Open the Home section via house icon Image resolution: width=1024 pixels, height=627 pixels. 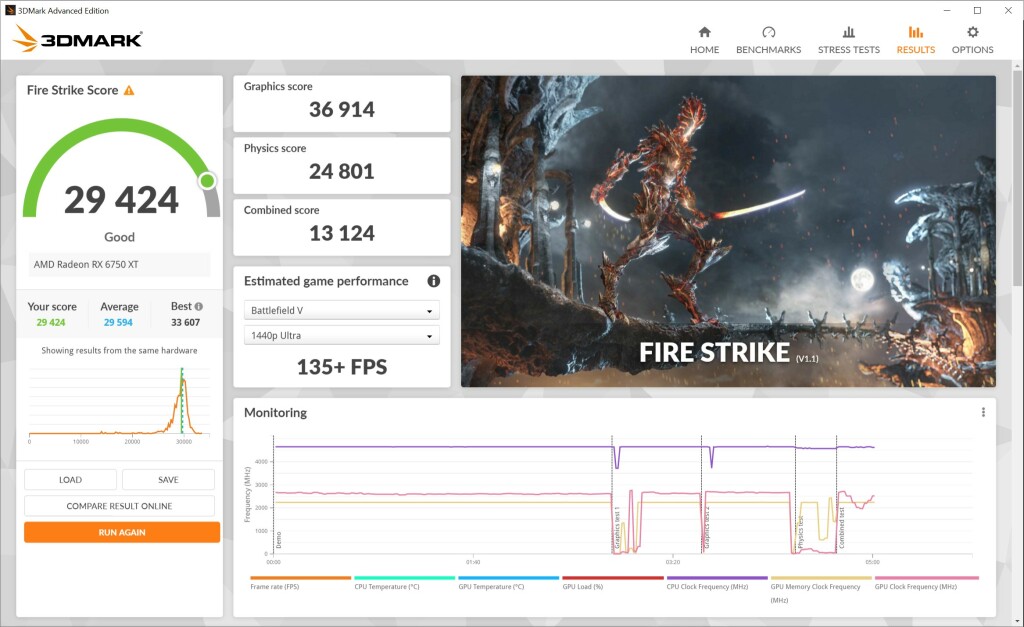[704, 32]
